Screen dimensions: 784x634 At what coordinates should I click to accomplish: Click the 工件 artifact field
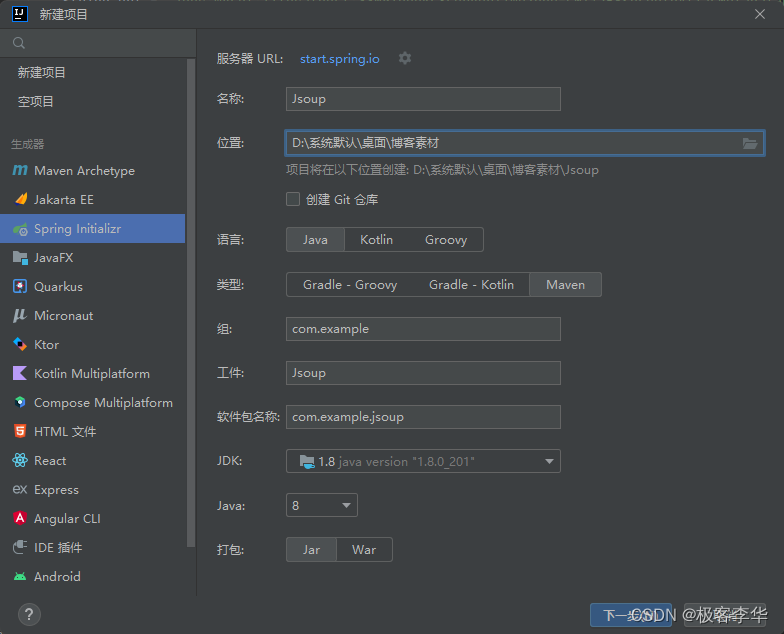pyautogui.click(x=423, y=373)
